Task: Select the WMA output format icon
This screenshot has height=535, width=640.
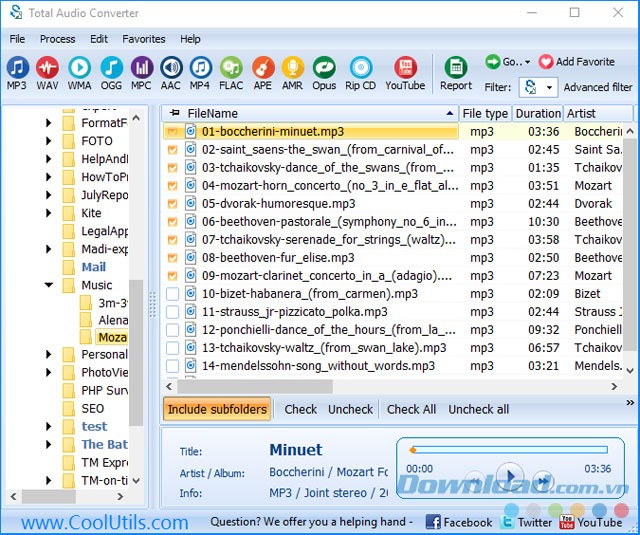Action: pyautogui.click(x=79, y=68)
